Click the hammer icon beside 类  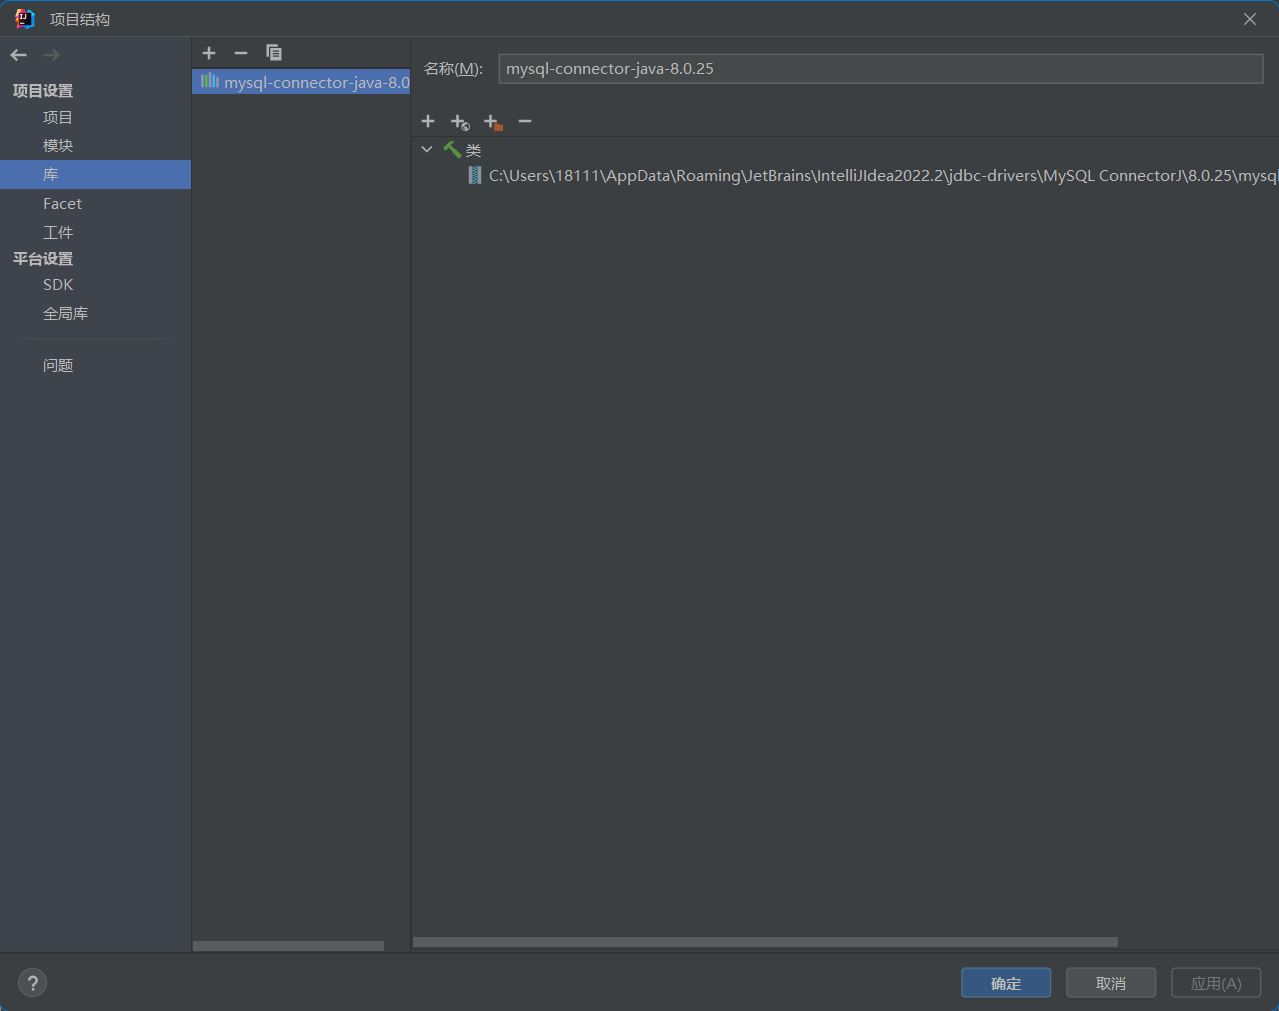452,150
